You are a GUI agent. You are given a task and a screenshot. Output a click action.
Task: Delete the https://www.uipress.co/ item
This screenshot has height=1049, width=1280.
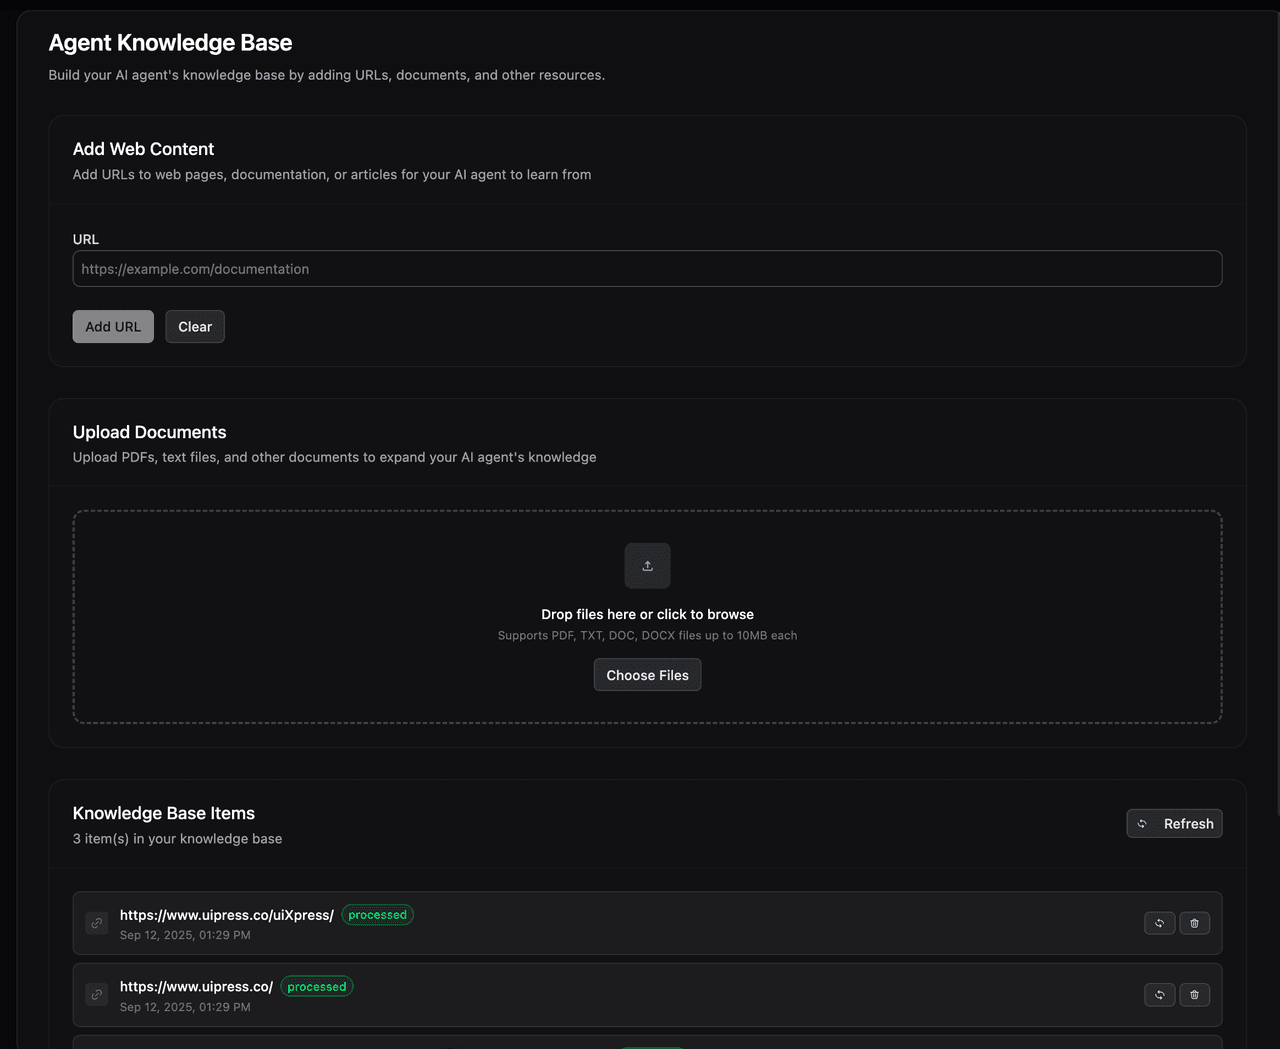click(x=1194, y=995)
